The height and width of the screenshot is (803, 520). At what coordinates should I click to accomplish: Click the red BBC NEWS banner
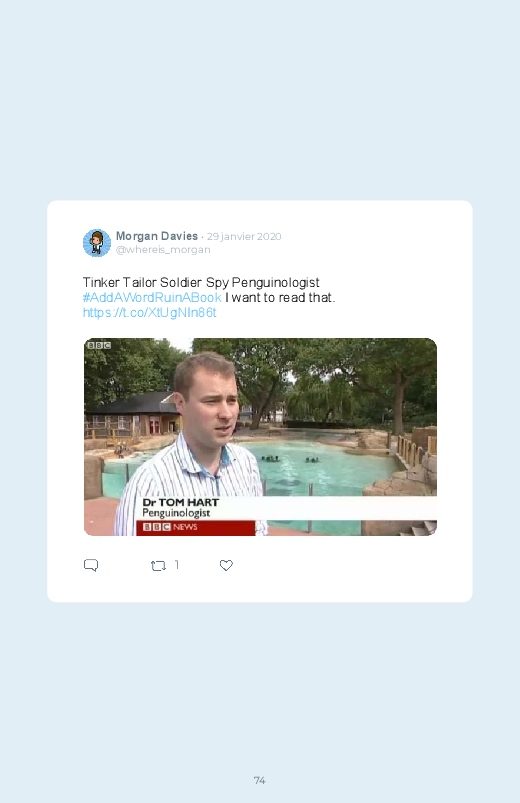[x=195, y=527]
